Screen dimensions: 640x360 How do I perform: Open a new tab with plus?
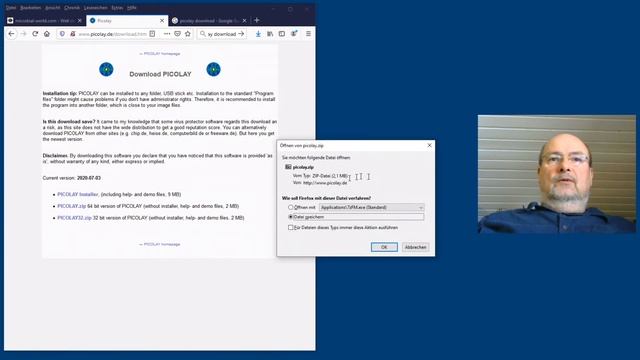click(x=257, y=20)
